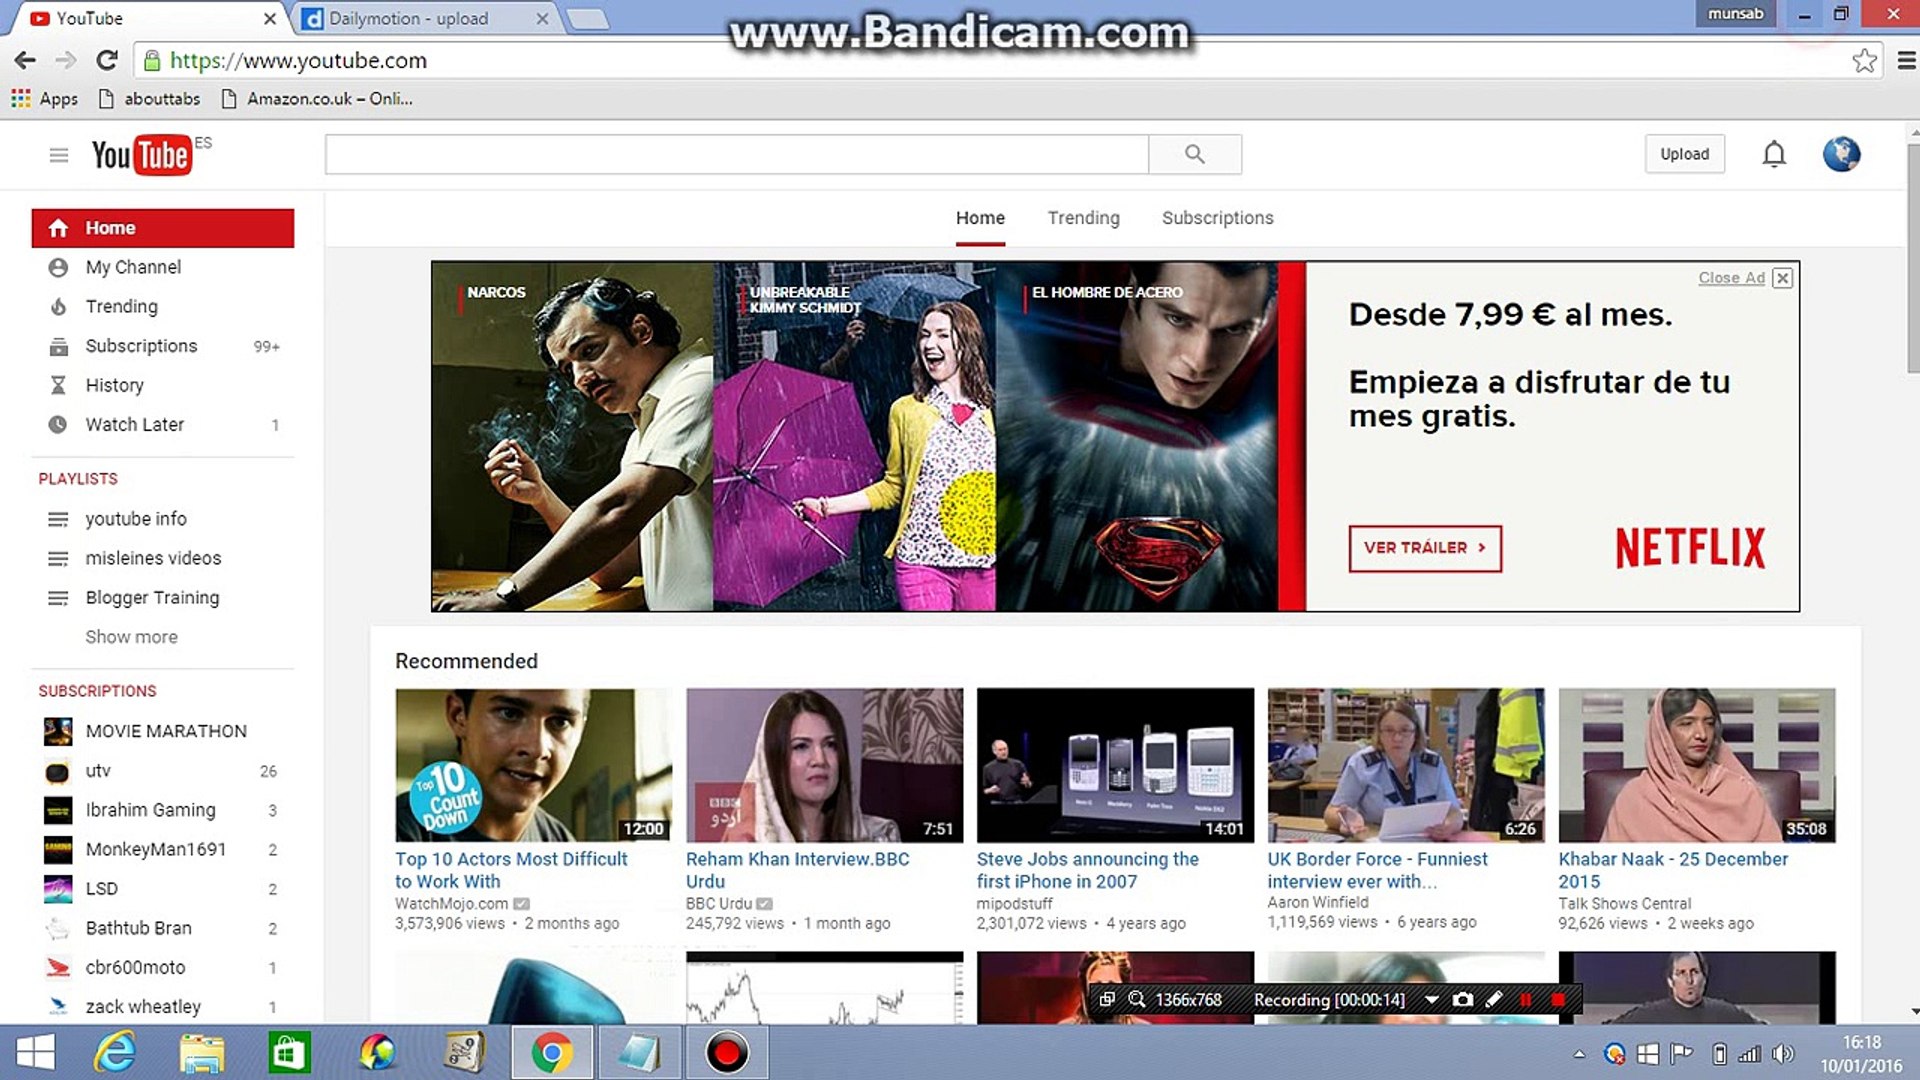This screenshot has height=1080, width=1920.
Task: Open the account avatar menu
Action: pyautogui.click(x=1840, y=154)
